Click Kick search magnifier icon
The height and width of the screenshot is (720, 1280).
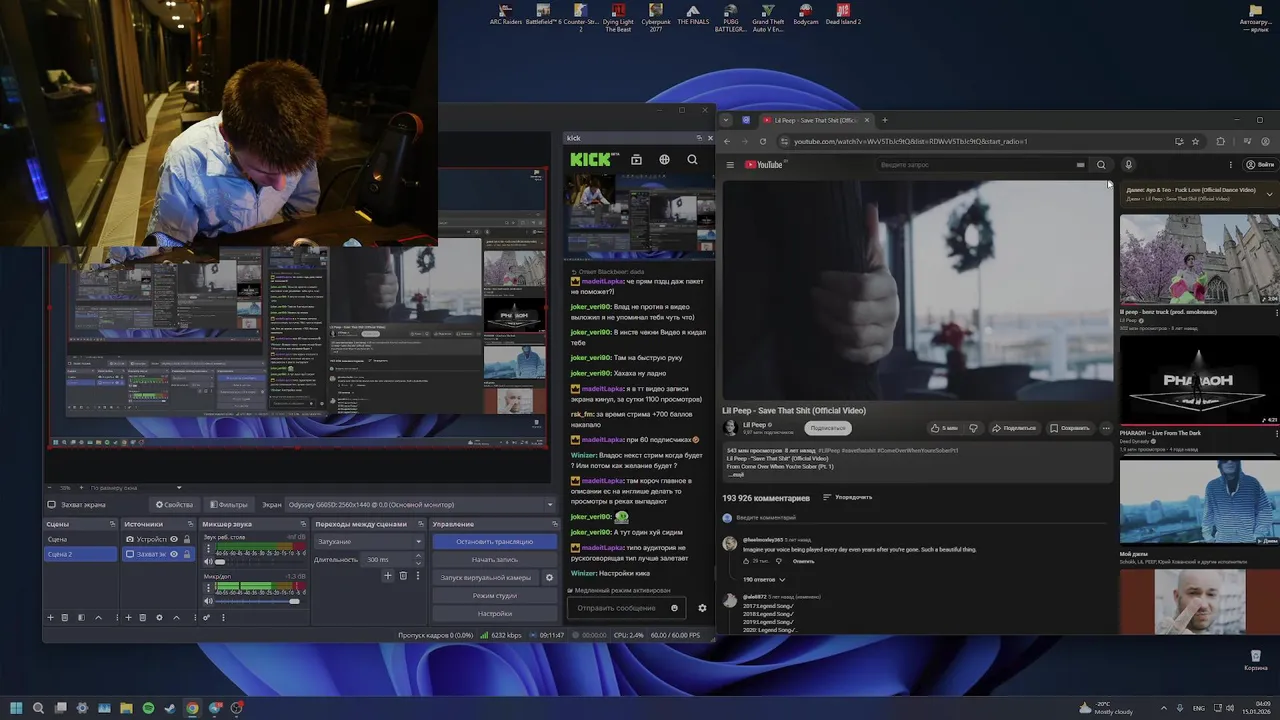click(692, 159)
